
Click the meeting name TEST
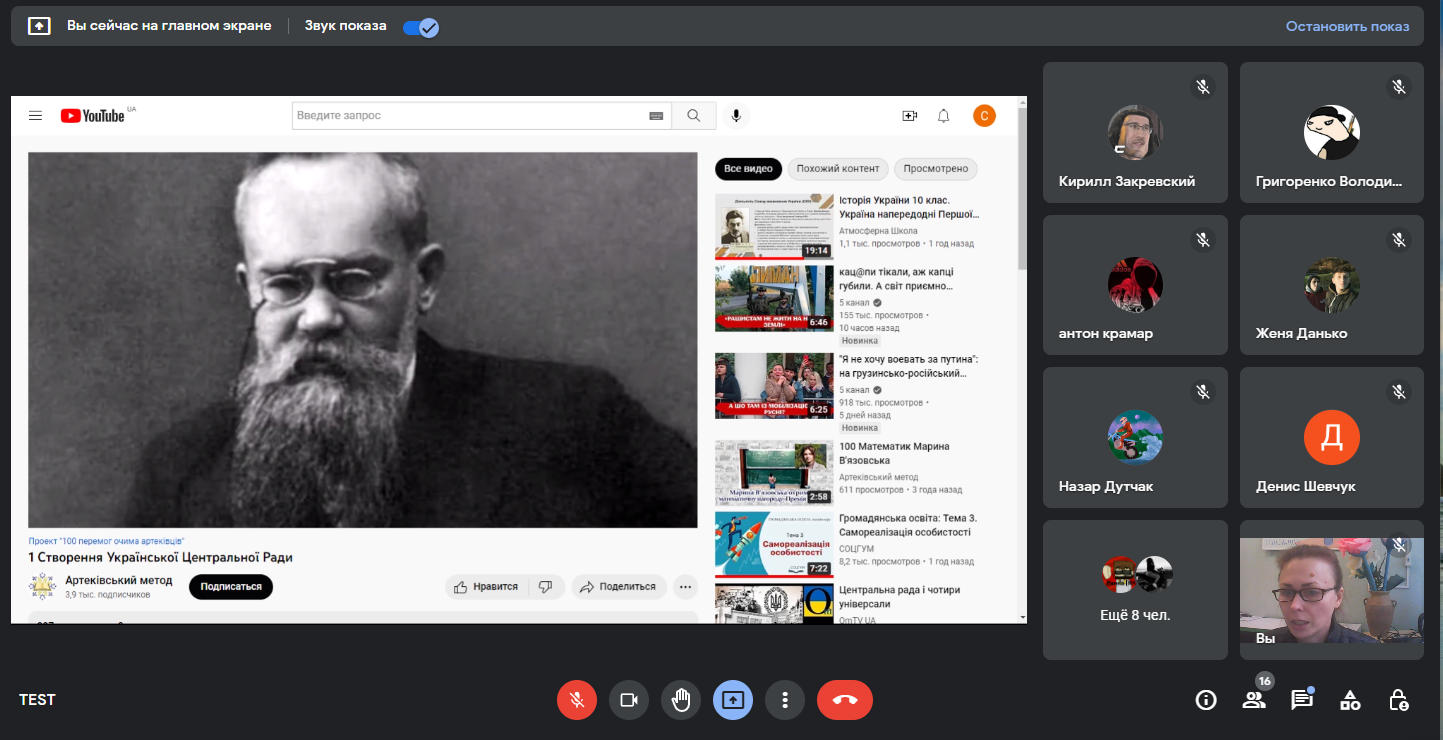pyautogui.click(x=38, y=700)
